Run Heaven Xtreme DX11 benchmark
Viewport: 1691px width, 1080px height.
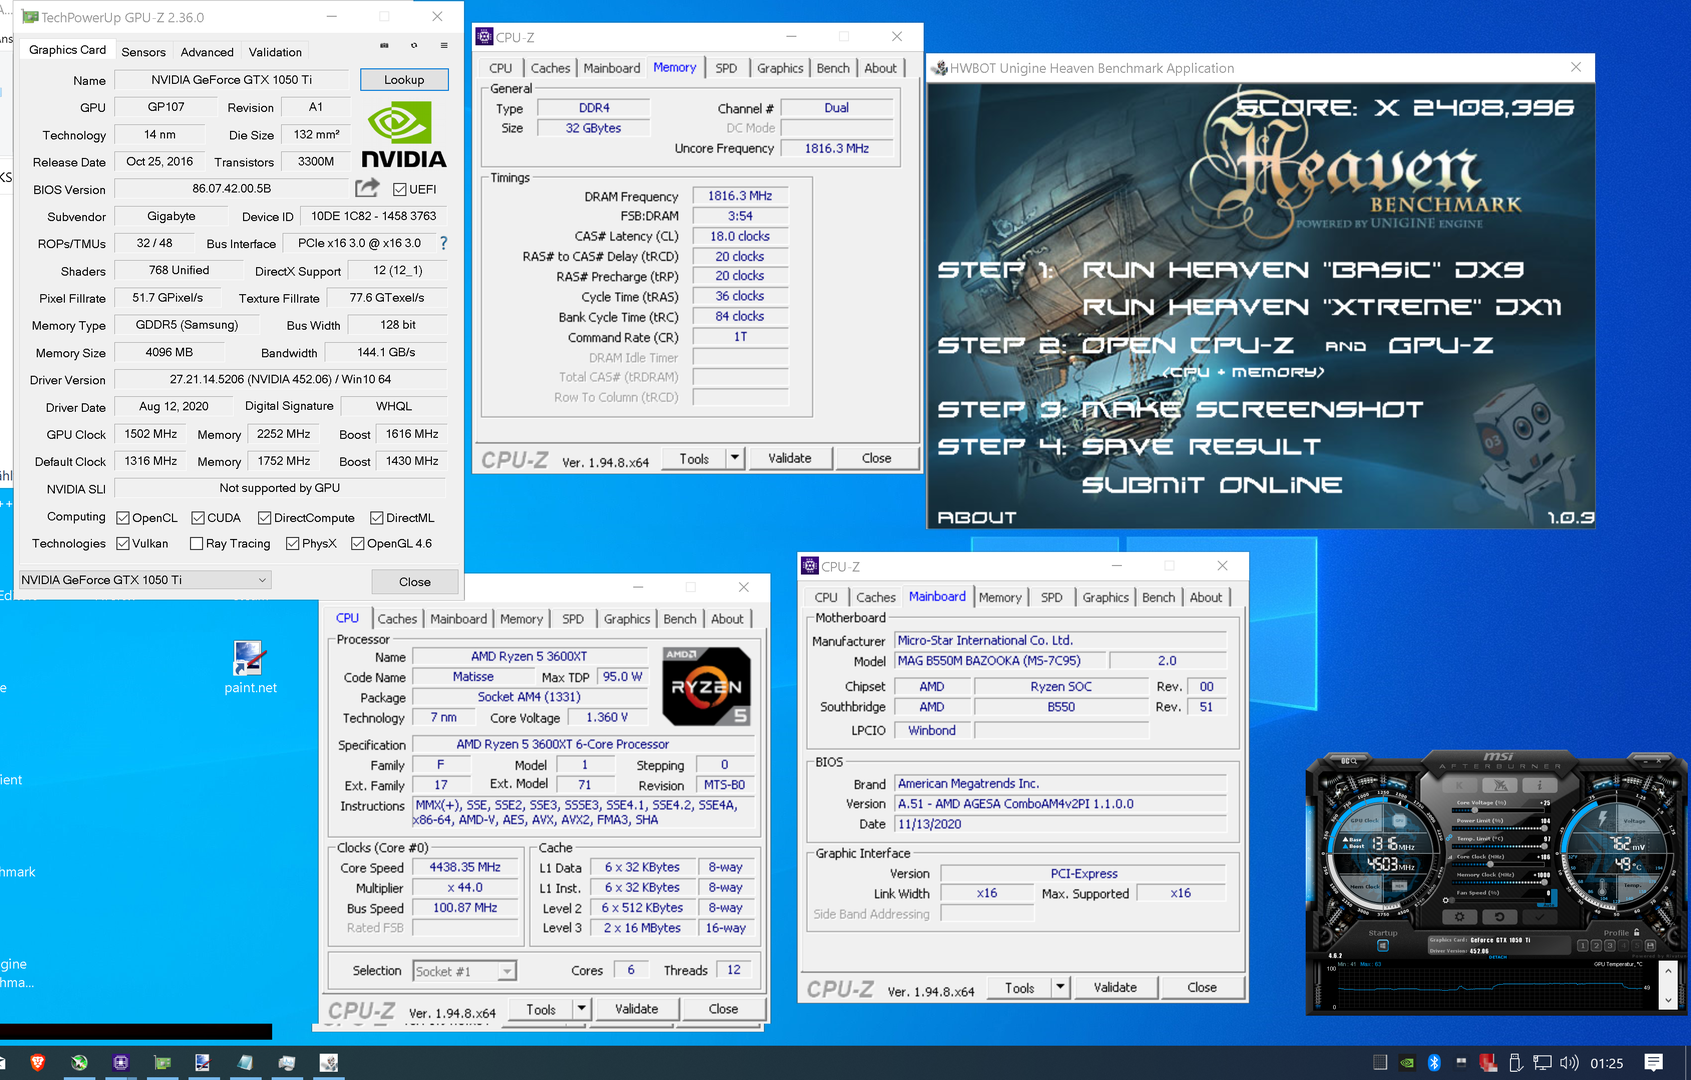tap(1322, 307)
